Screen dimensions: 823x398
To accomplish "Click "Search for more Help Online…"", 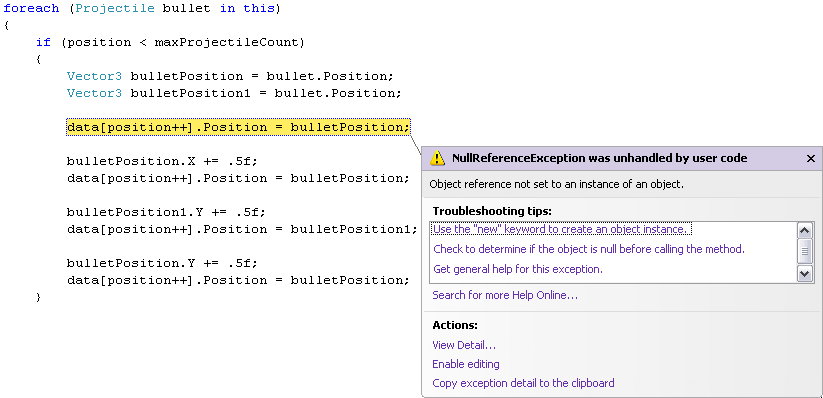I will click(505, 295).
